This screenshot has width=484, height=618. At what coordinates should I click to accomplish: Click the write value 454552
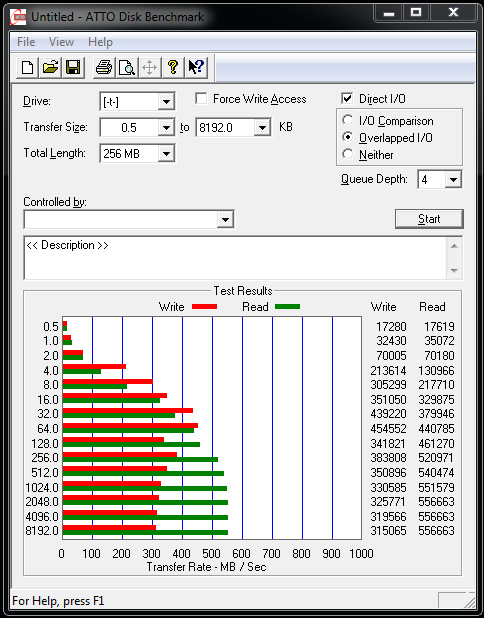[x=388, y=428]
